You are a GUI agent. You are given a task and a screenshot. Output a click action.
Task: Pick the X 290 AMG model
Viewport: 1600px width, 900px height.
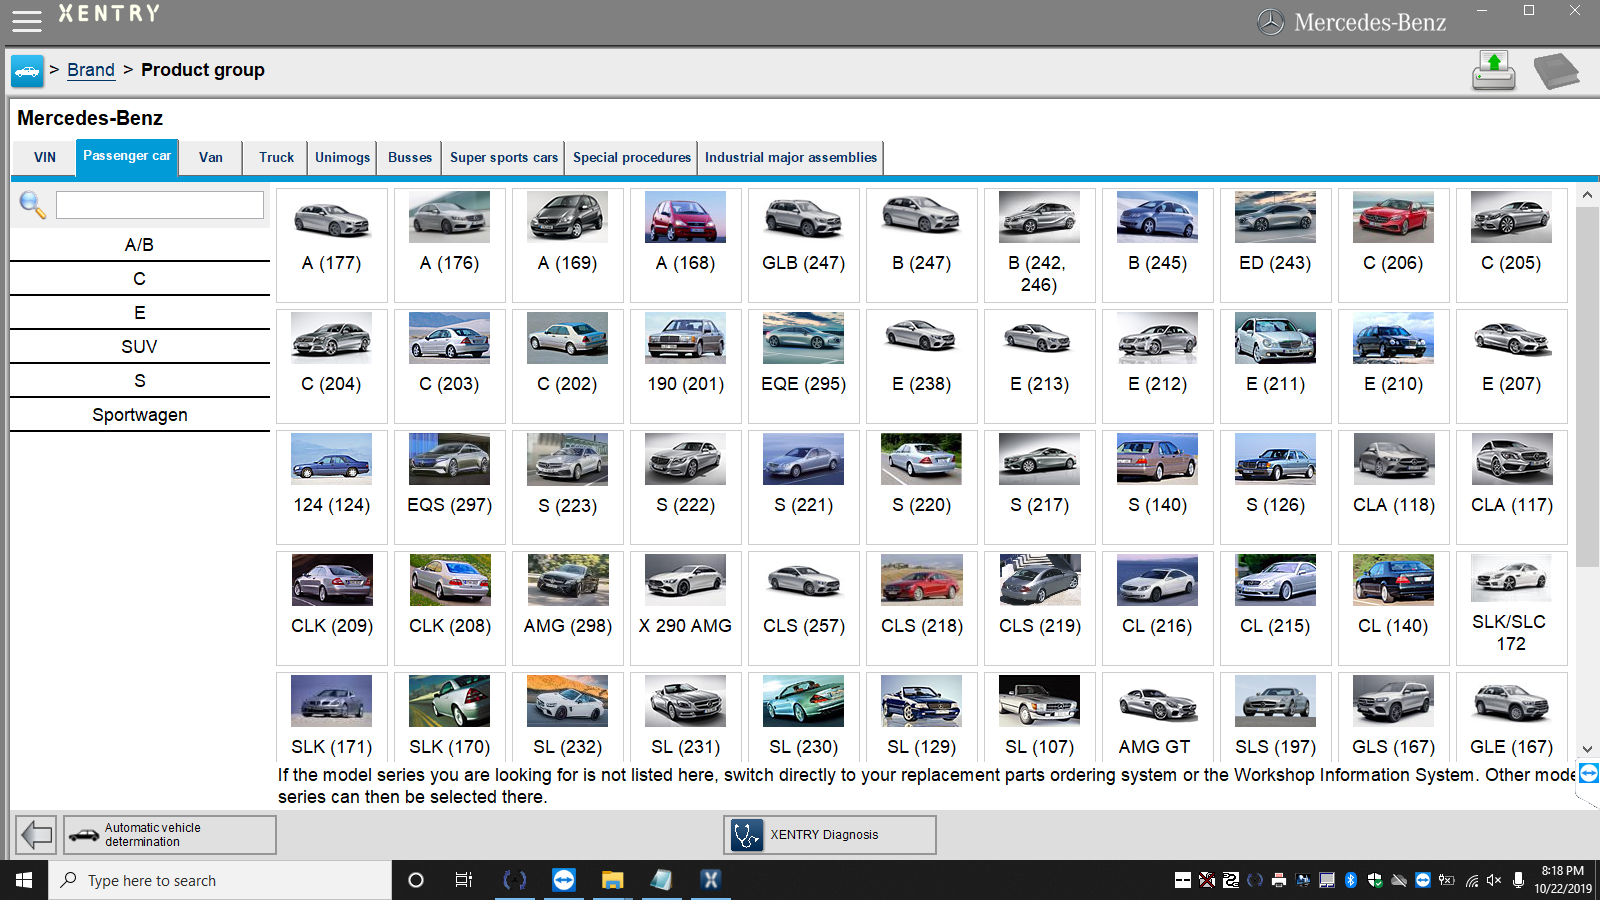(x=686, y=608)
